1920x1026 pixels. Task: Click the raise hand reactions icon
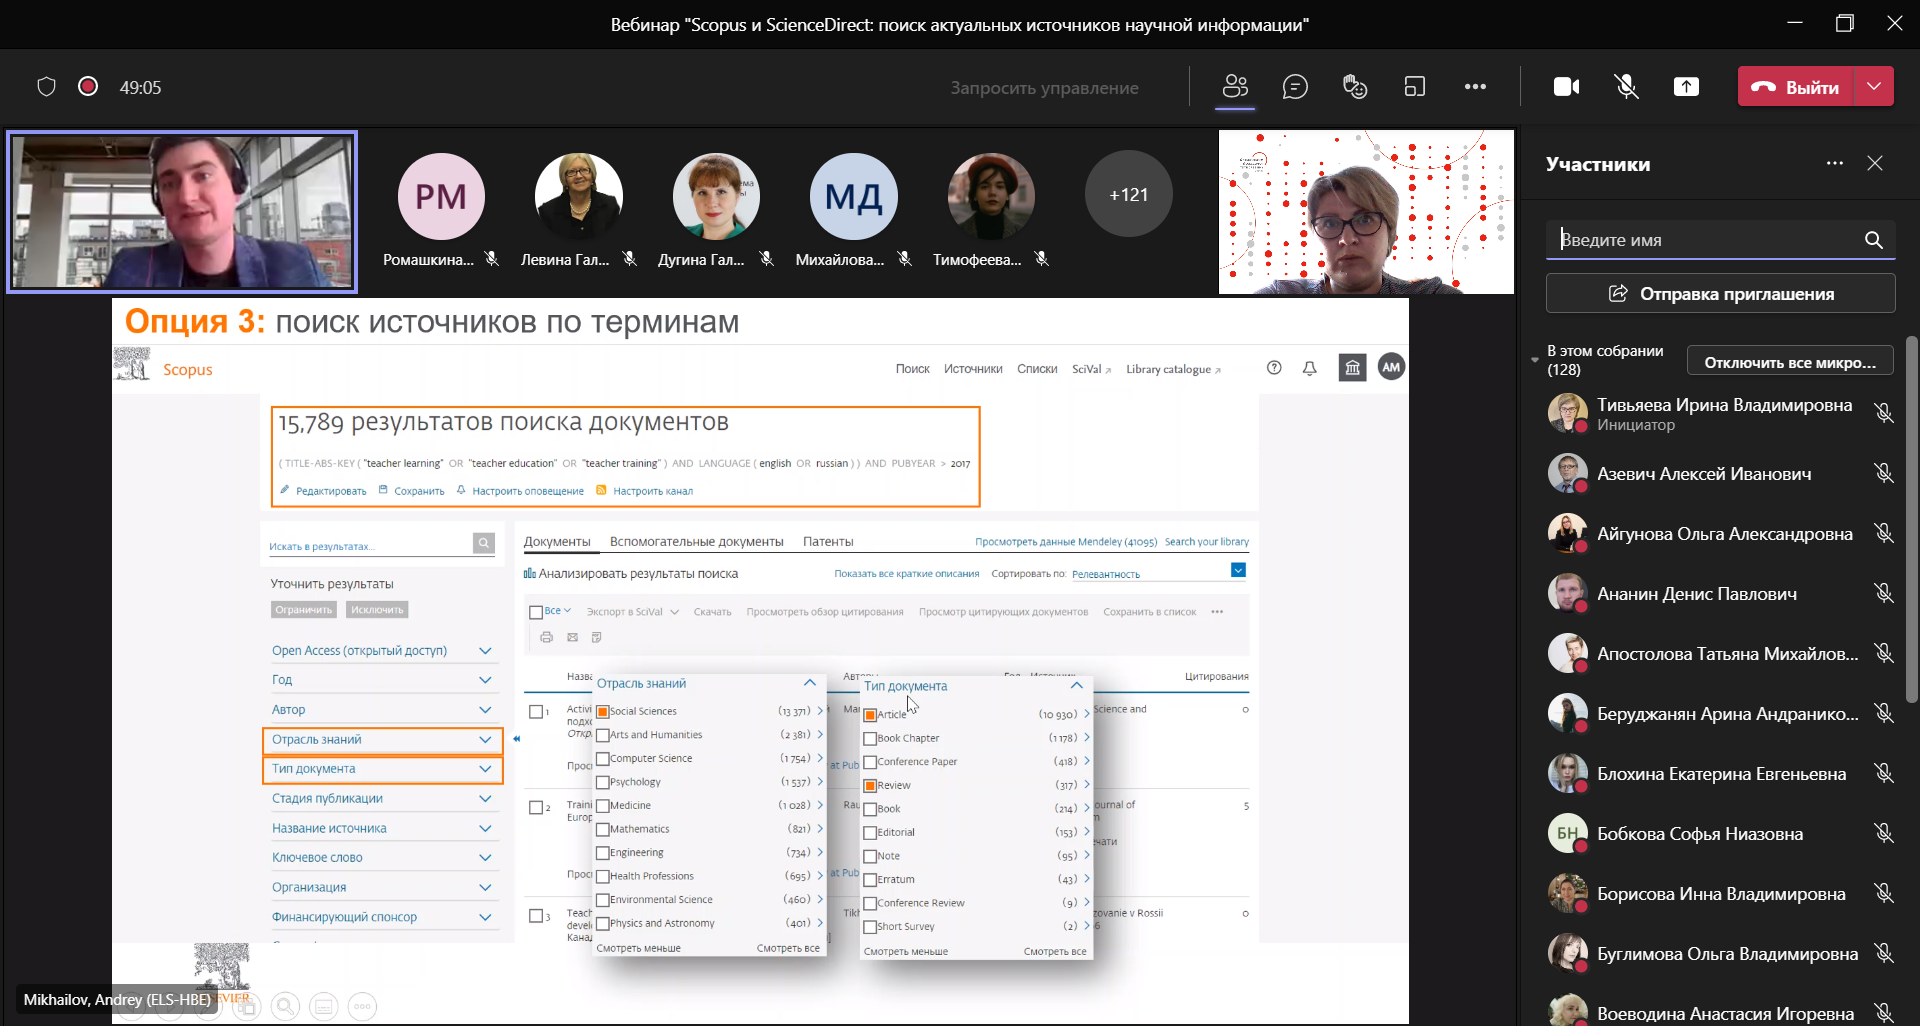1355,87
